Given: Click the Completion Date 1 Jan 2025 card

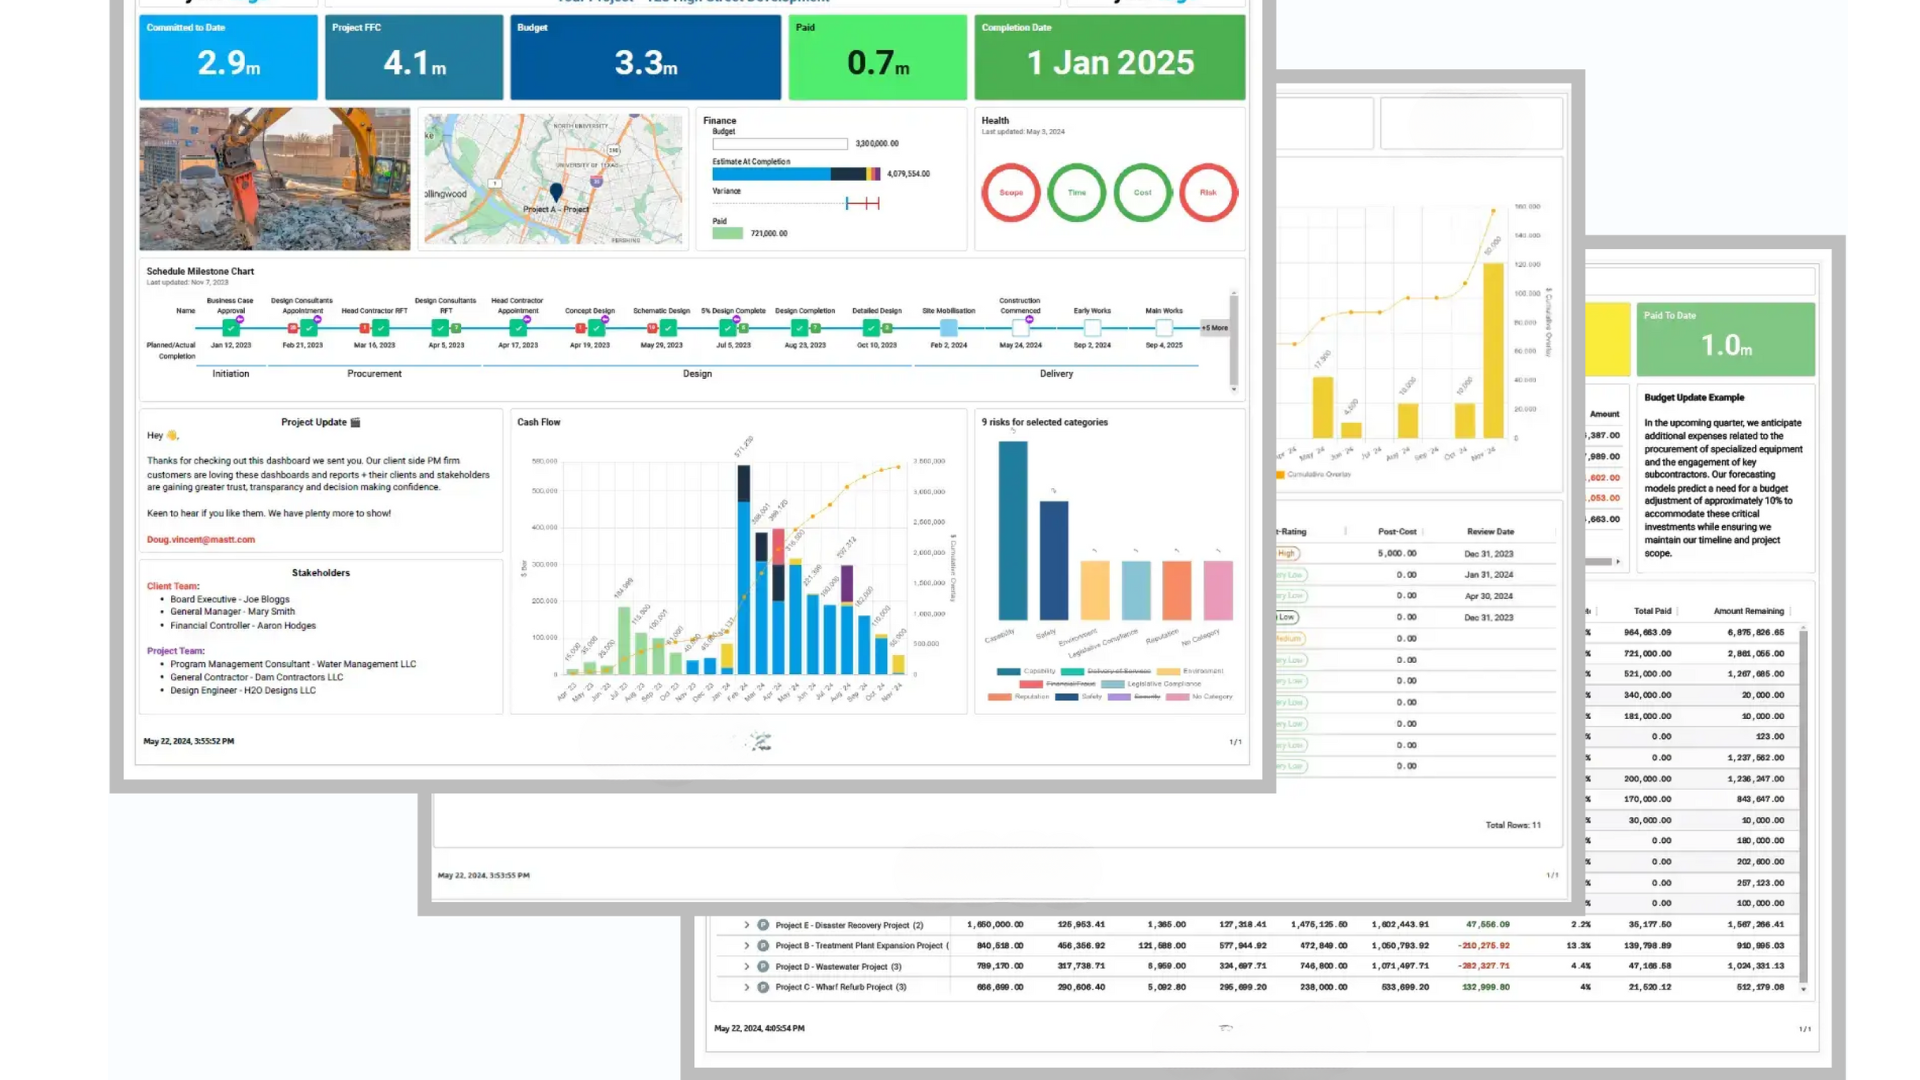Looking at the screenshot, I should (x=1110, y=57).
